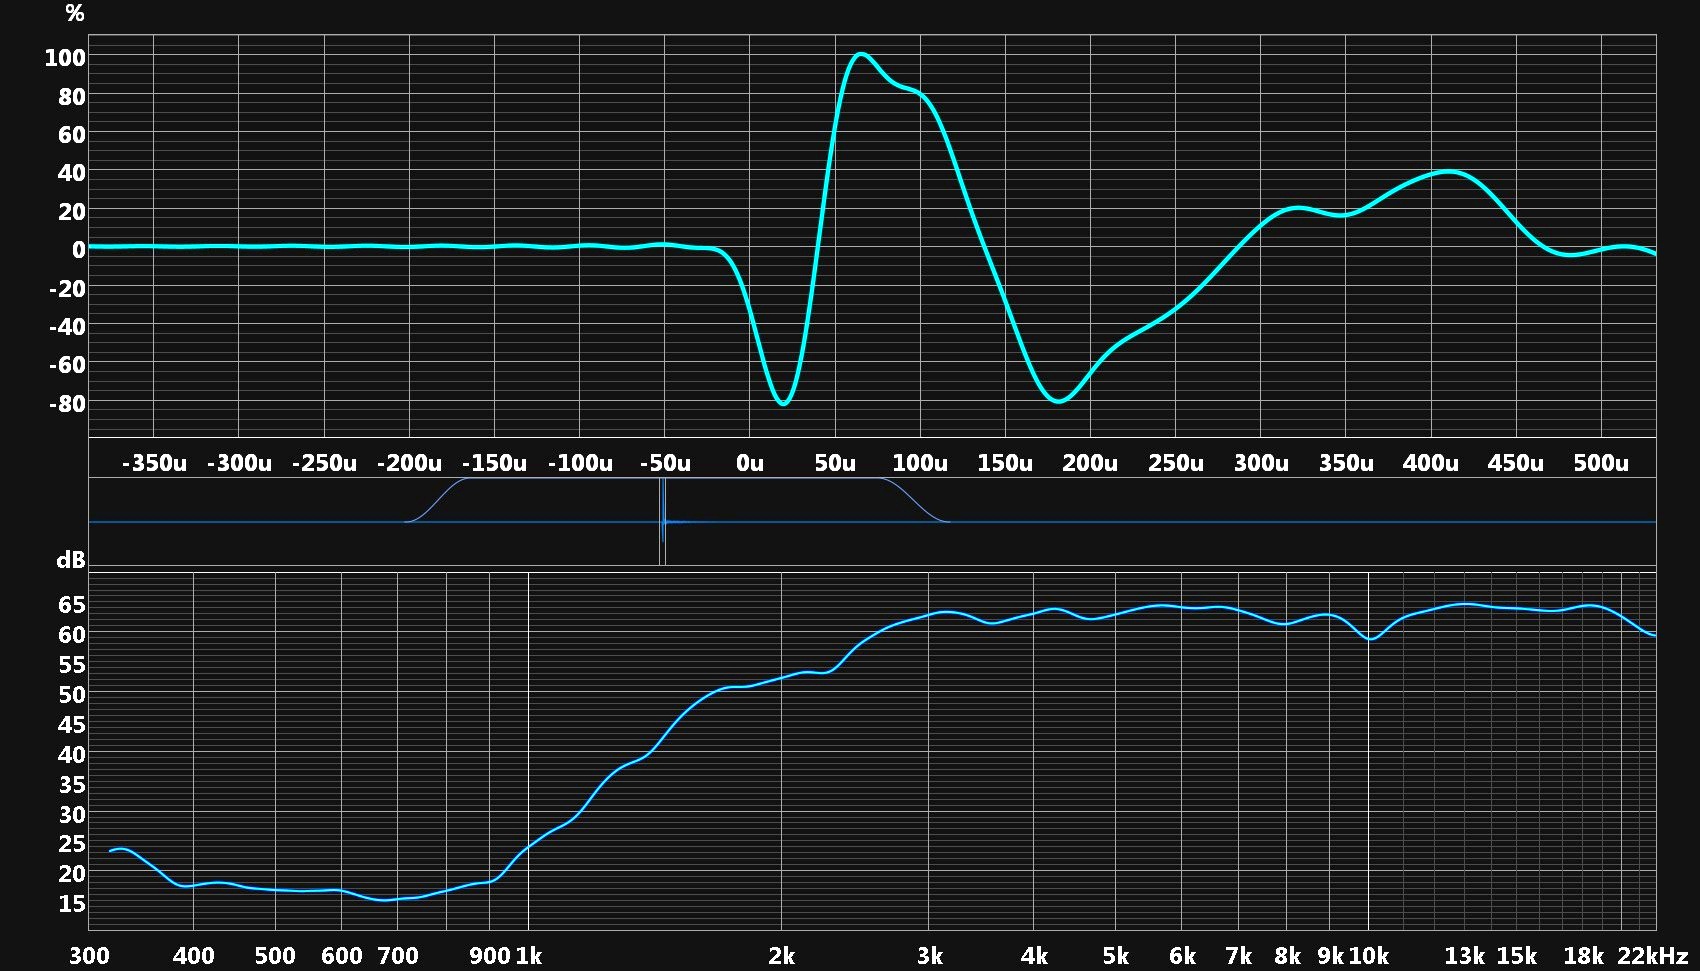Click the '900' frequency axis label
Screen dimensions: 1700x971
click(490, 956)
